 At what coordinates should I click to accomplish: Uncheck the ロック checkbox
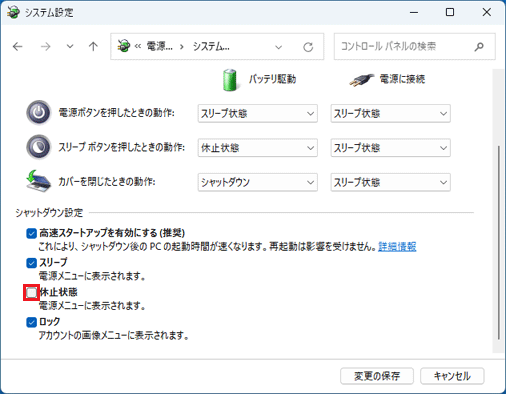click(31, 322)
